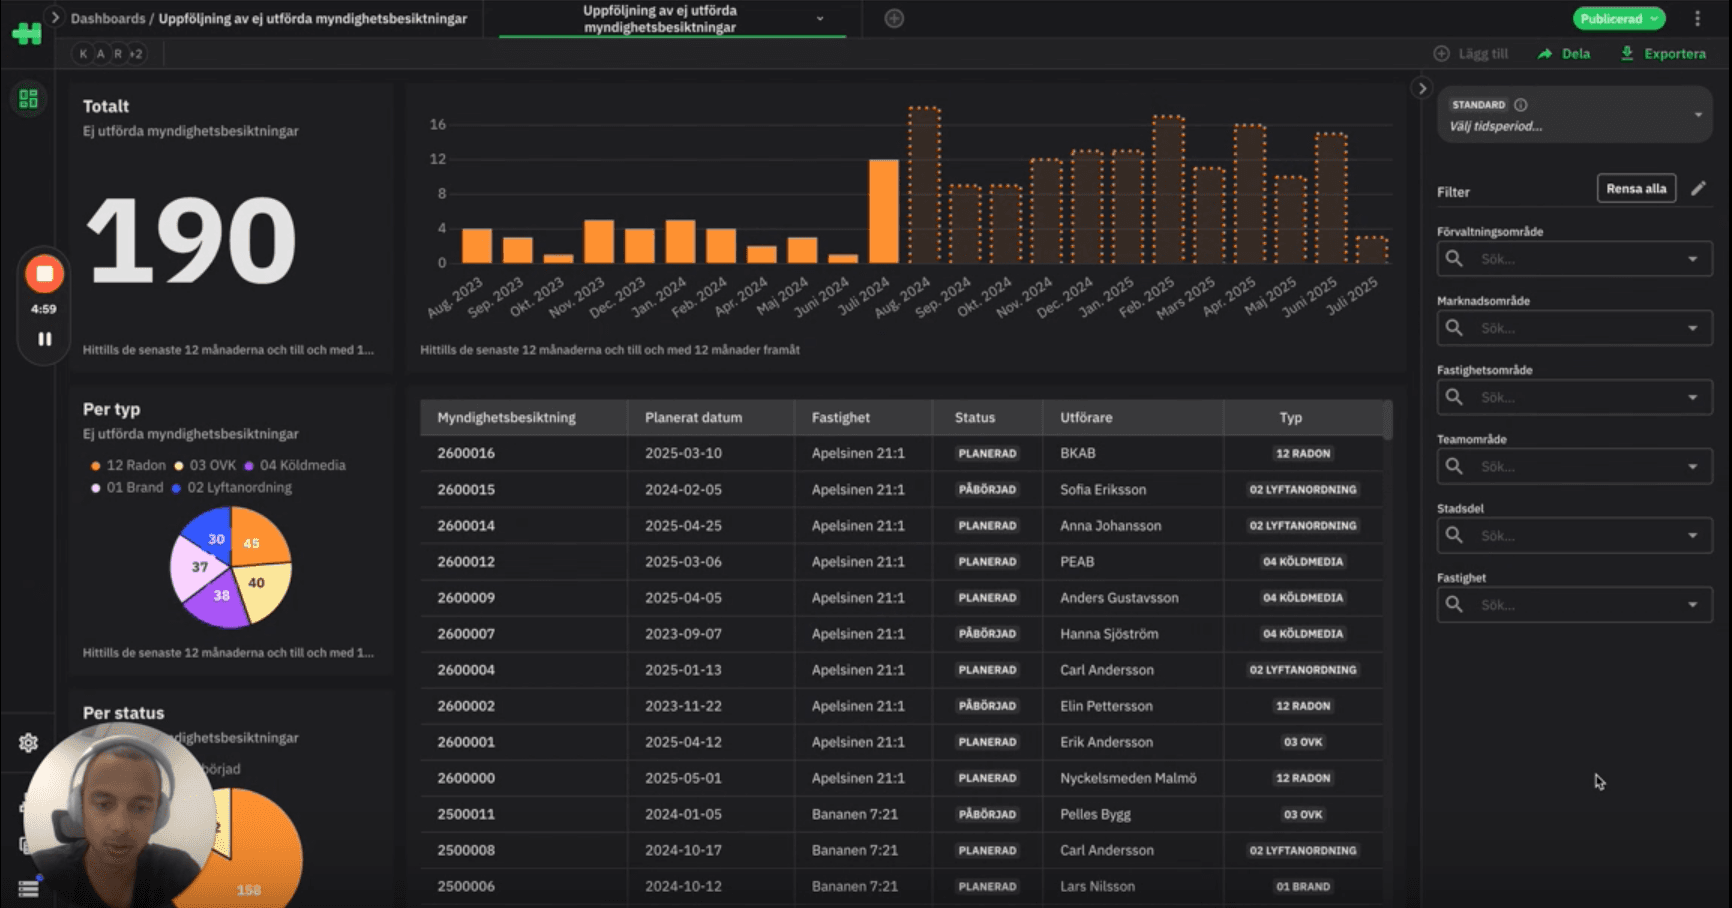Select the purple pie slice labeled 38

click(219, 598)
